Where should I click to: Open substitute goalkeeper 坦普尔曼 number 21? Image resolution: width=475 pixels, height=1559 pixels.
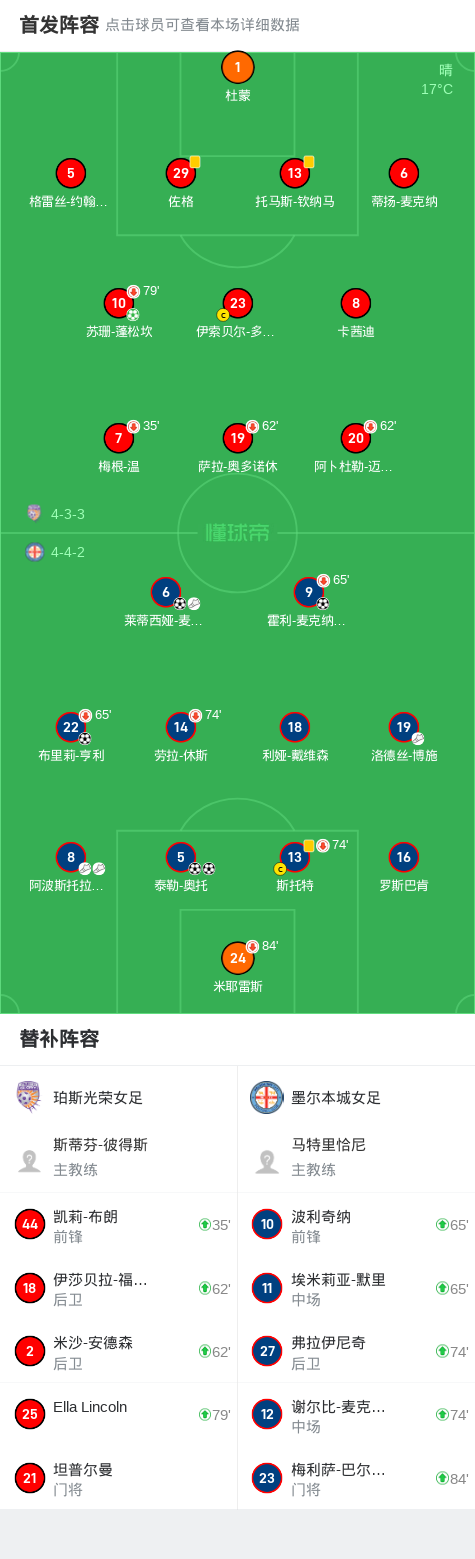pyautogui.click(x=119, y=1477)
